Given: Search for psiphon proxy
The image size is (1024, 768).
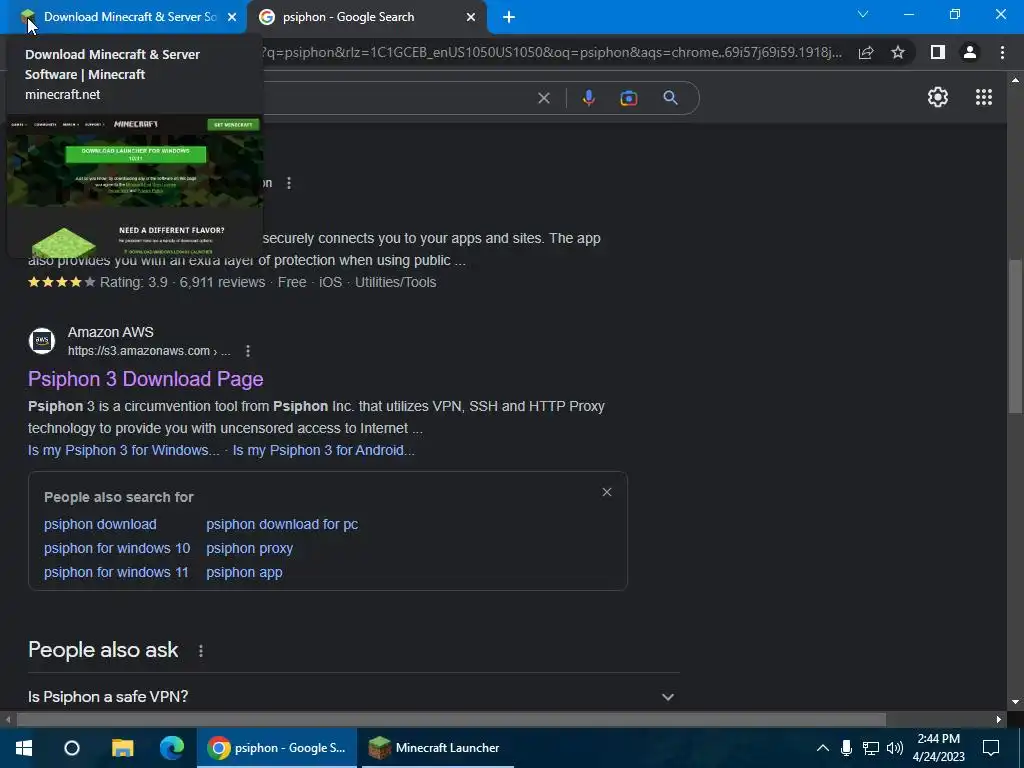Looking at the screenshot, I should click(249, 548).
